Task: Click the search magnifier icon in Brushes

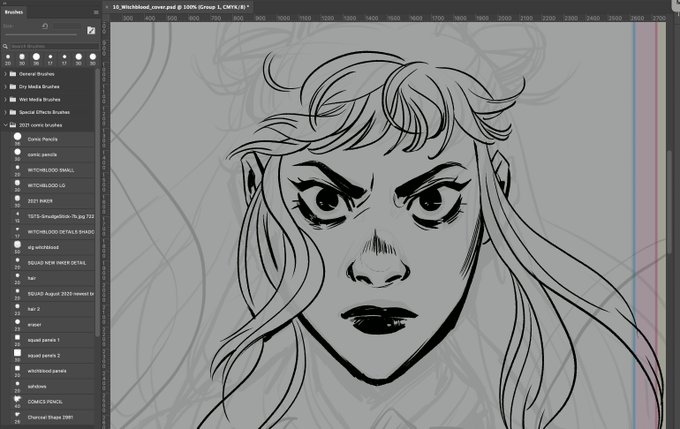Action: pos(5,46)
